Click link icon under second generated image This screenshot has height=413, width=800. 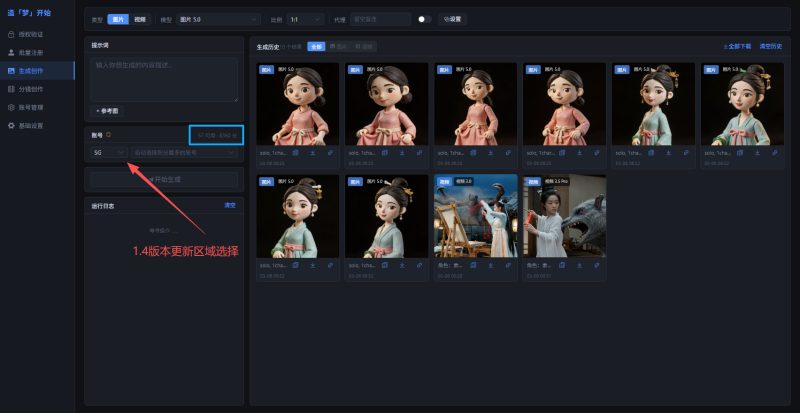418,153
